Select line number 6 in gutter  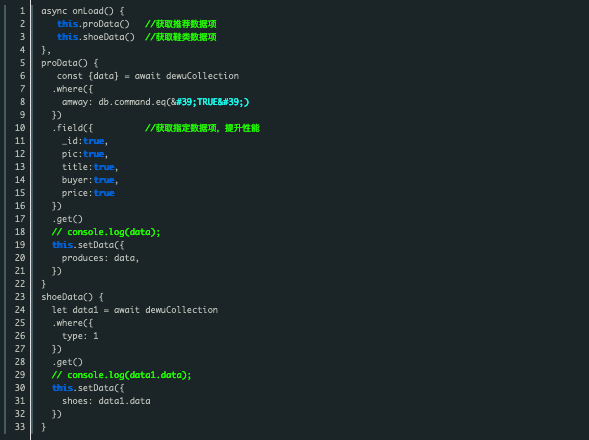coord(23,76)
